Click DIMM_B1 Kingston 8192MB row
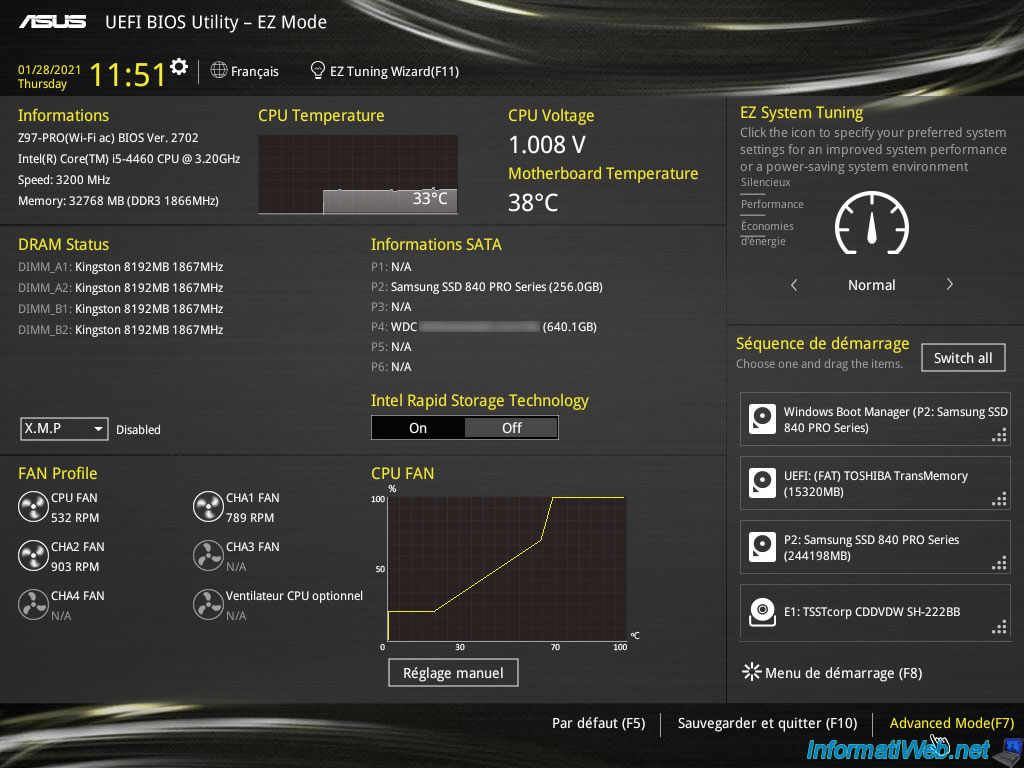This screenshot has width=1024, height=768. point(121,308)
